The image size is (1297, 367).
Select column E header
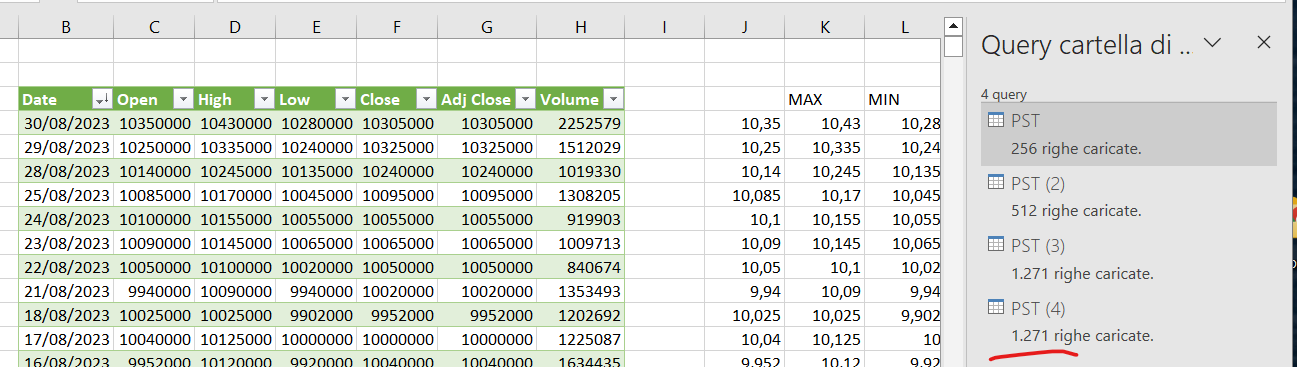tap(316, 28)
